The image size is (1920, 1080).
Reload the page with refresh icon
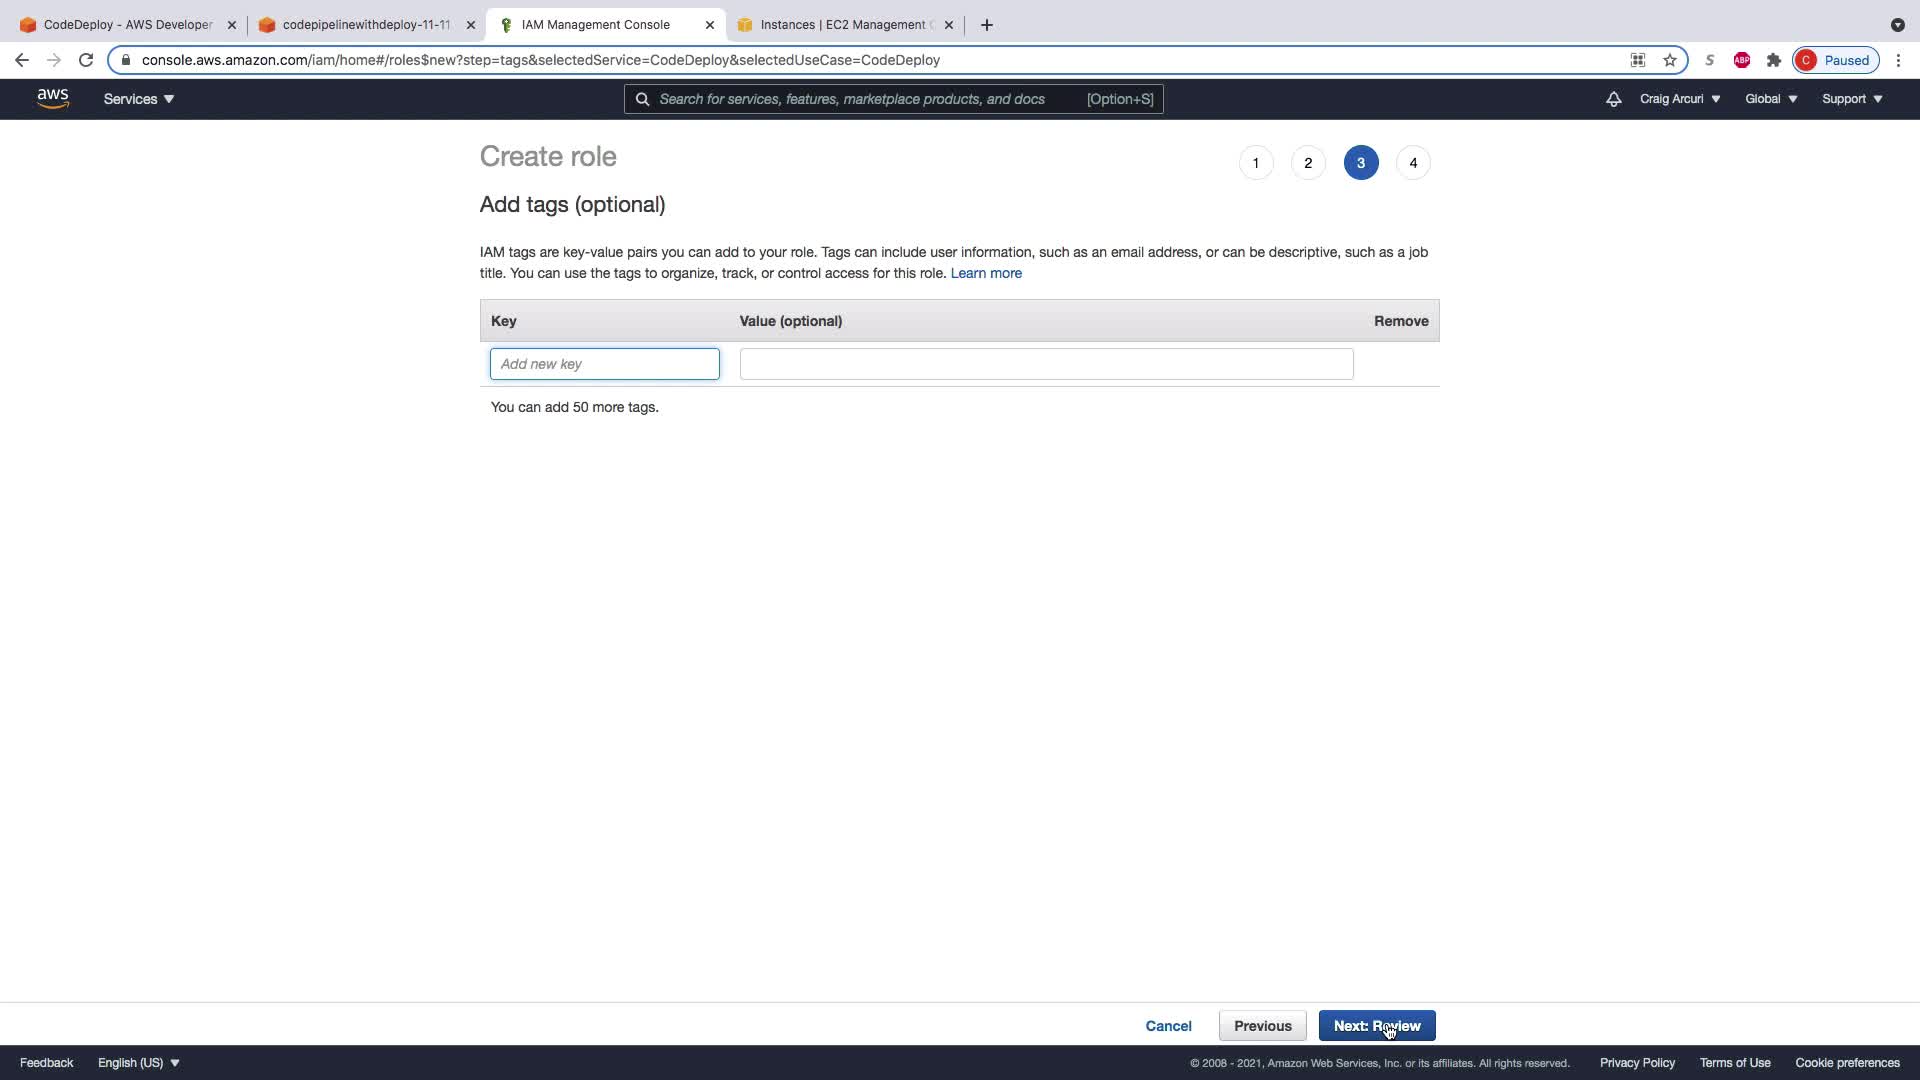click(x=86, y=60)
